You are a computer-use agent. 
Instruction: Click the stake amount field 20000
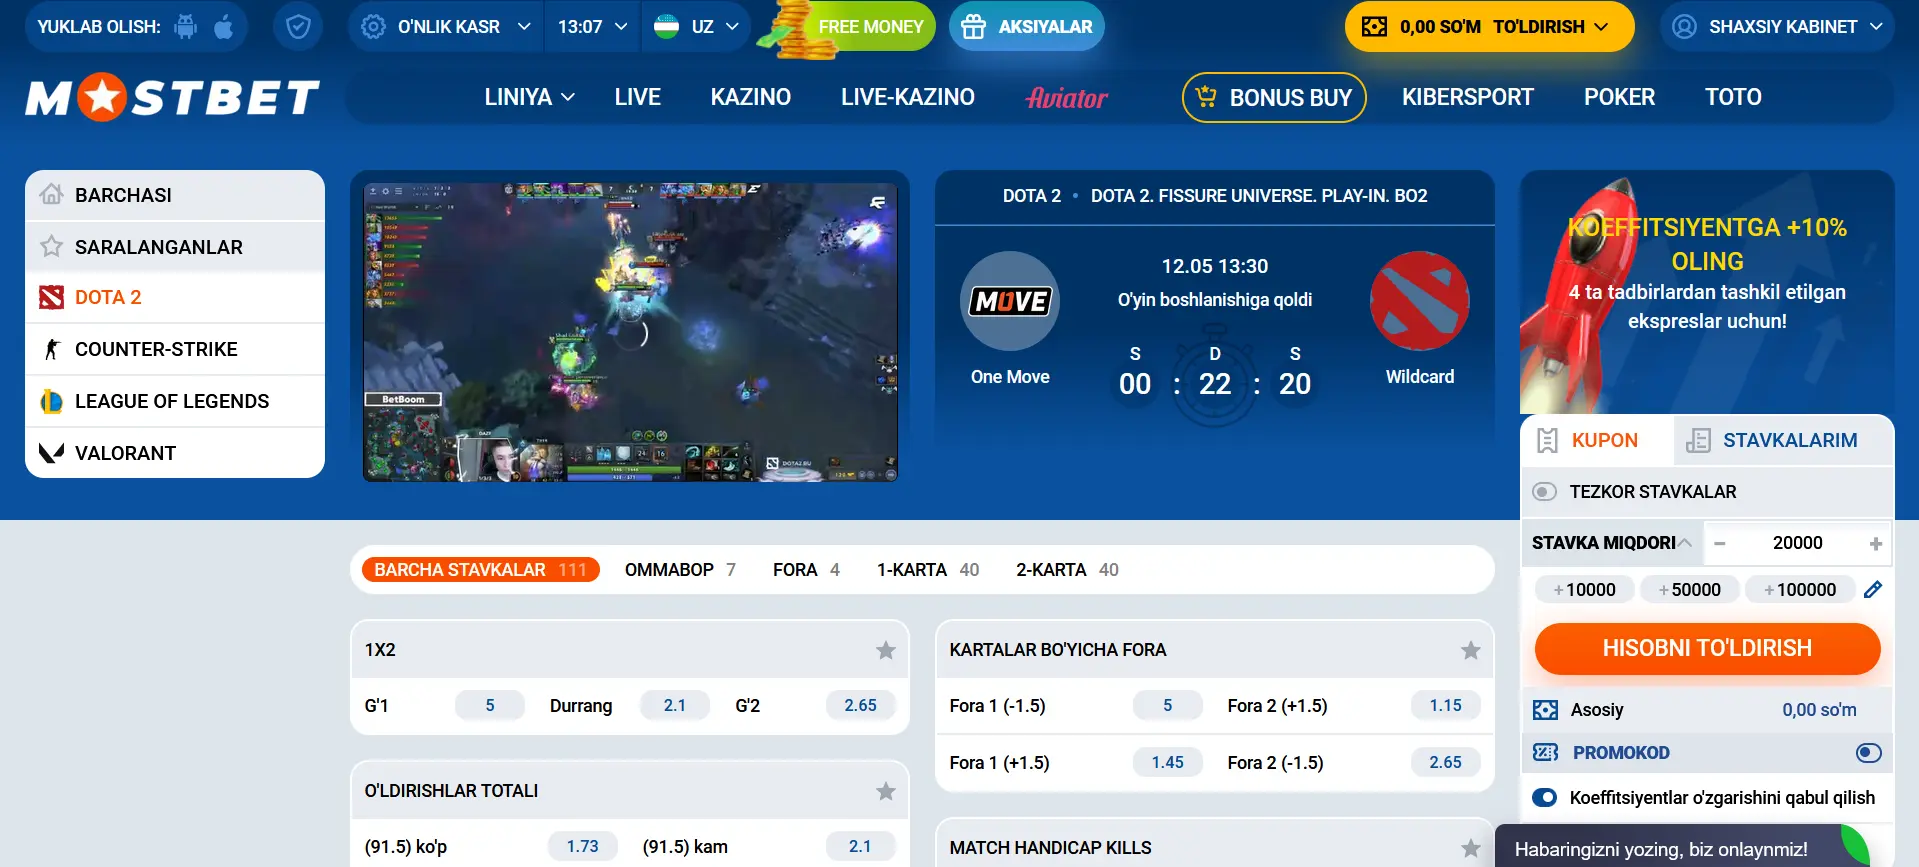pos(1797,543)
